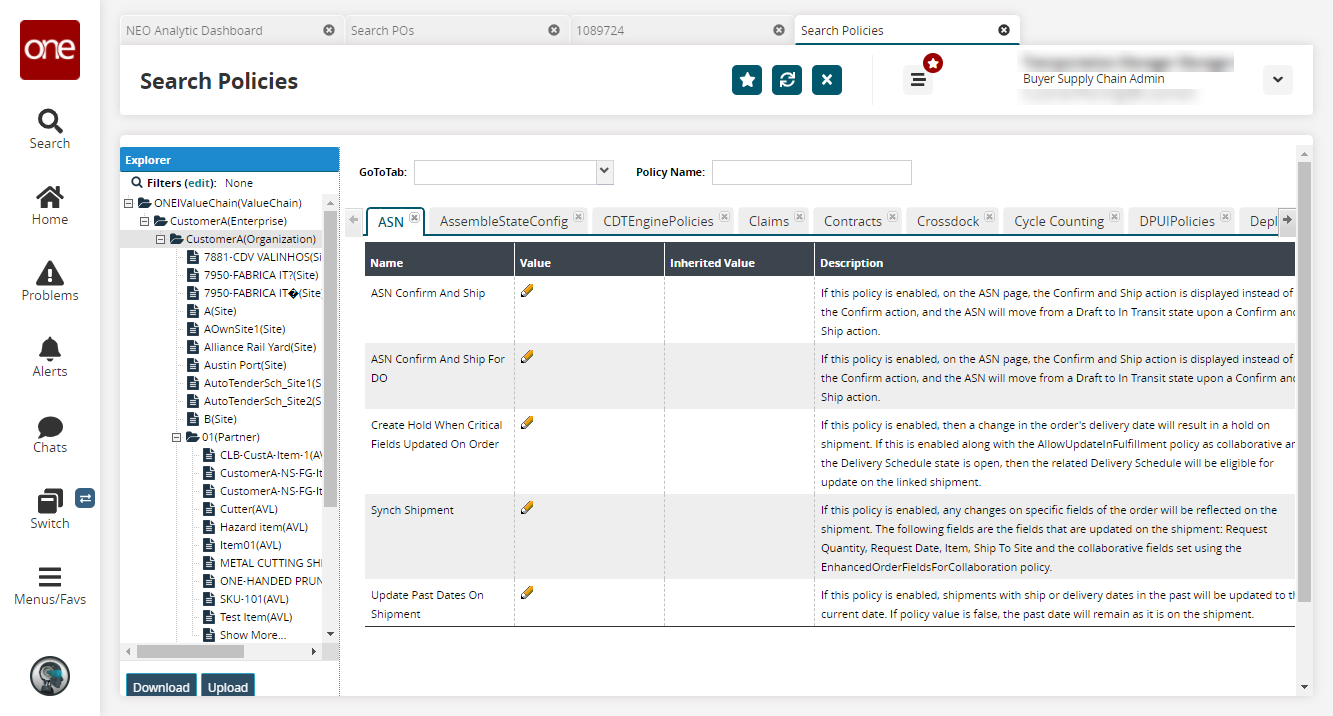Click the Download button

click(161, 686)
